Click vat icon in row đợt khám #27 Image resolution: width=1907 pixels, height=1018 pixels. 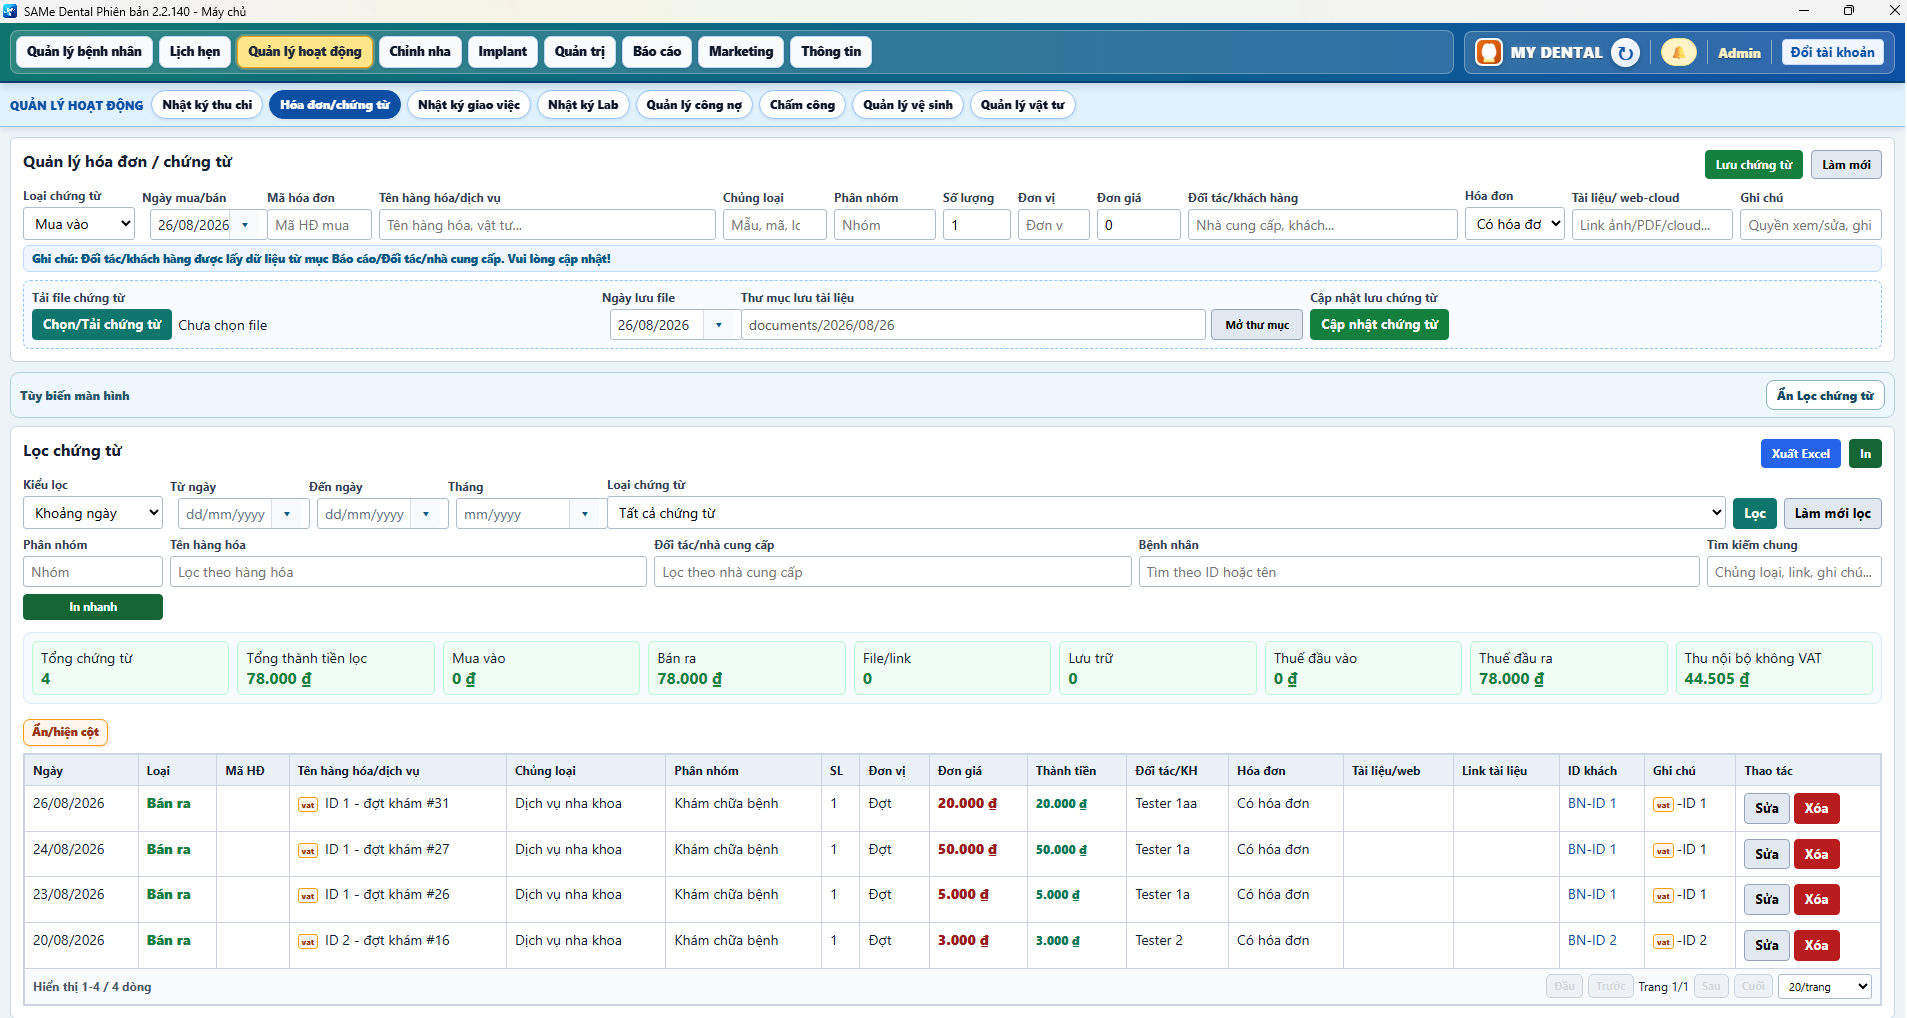pos(308,851)
